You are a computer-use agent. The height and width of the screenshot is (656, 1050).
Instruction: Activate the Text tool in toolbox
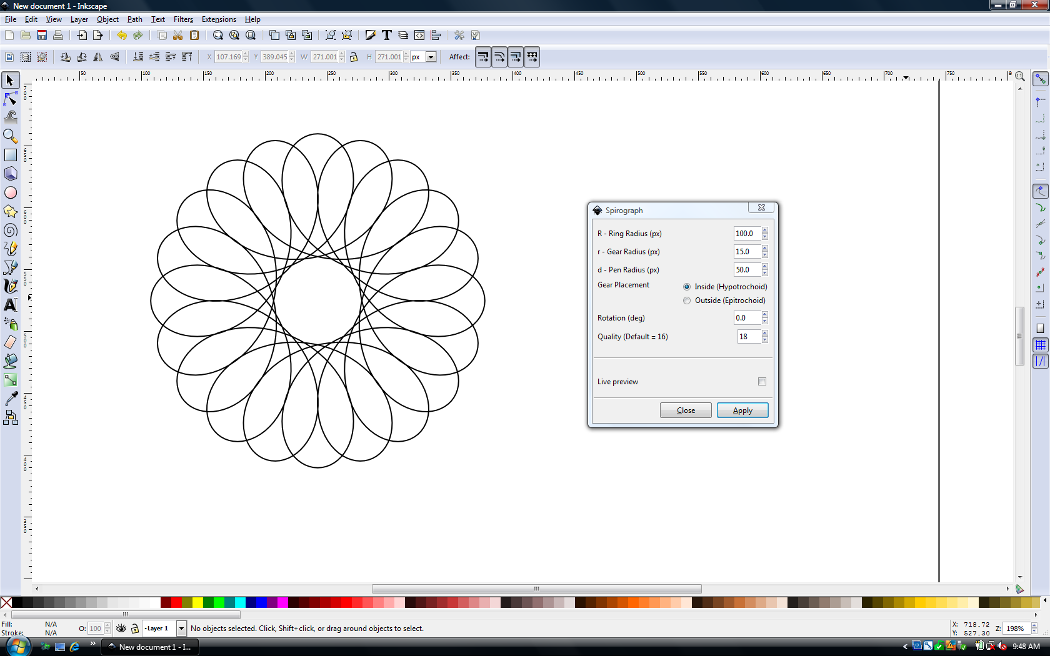[10, 304]
